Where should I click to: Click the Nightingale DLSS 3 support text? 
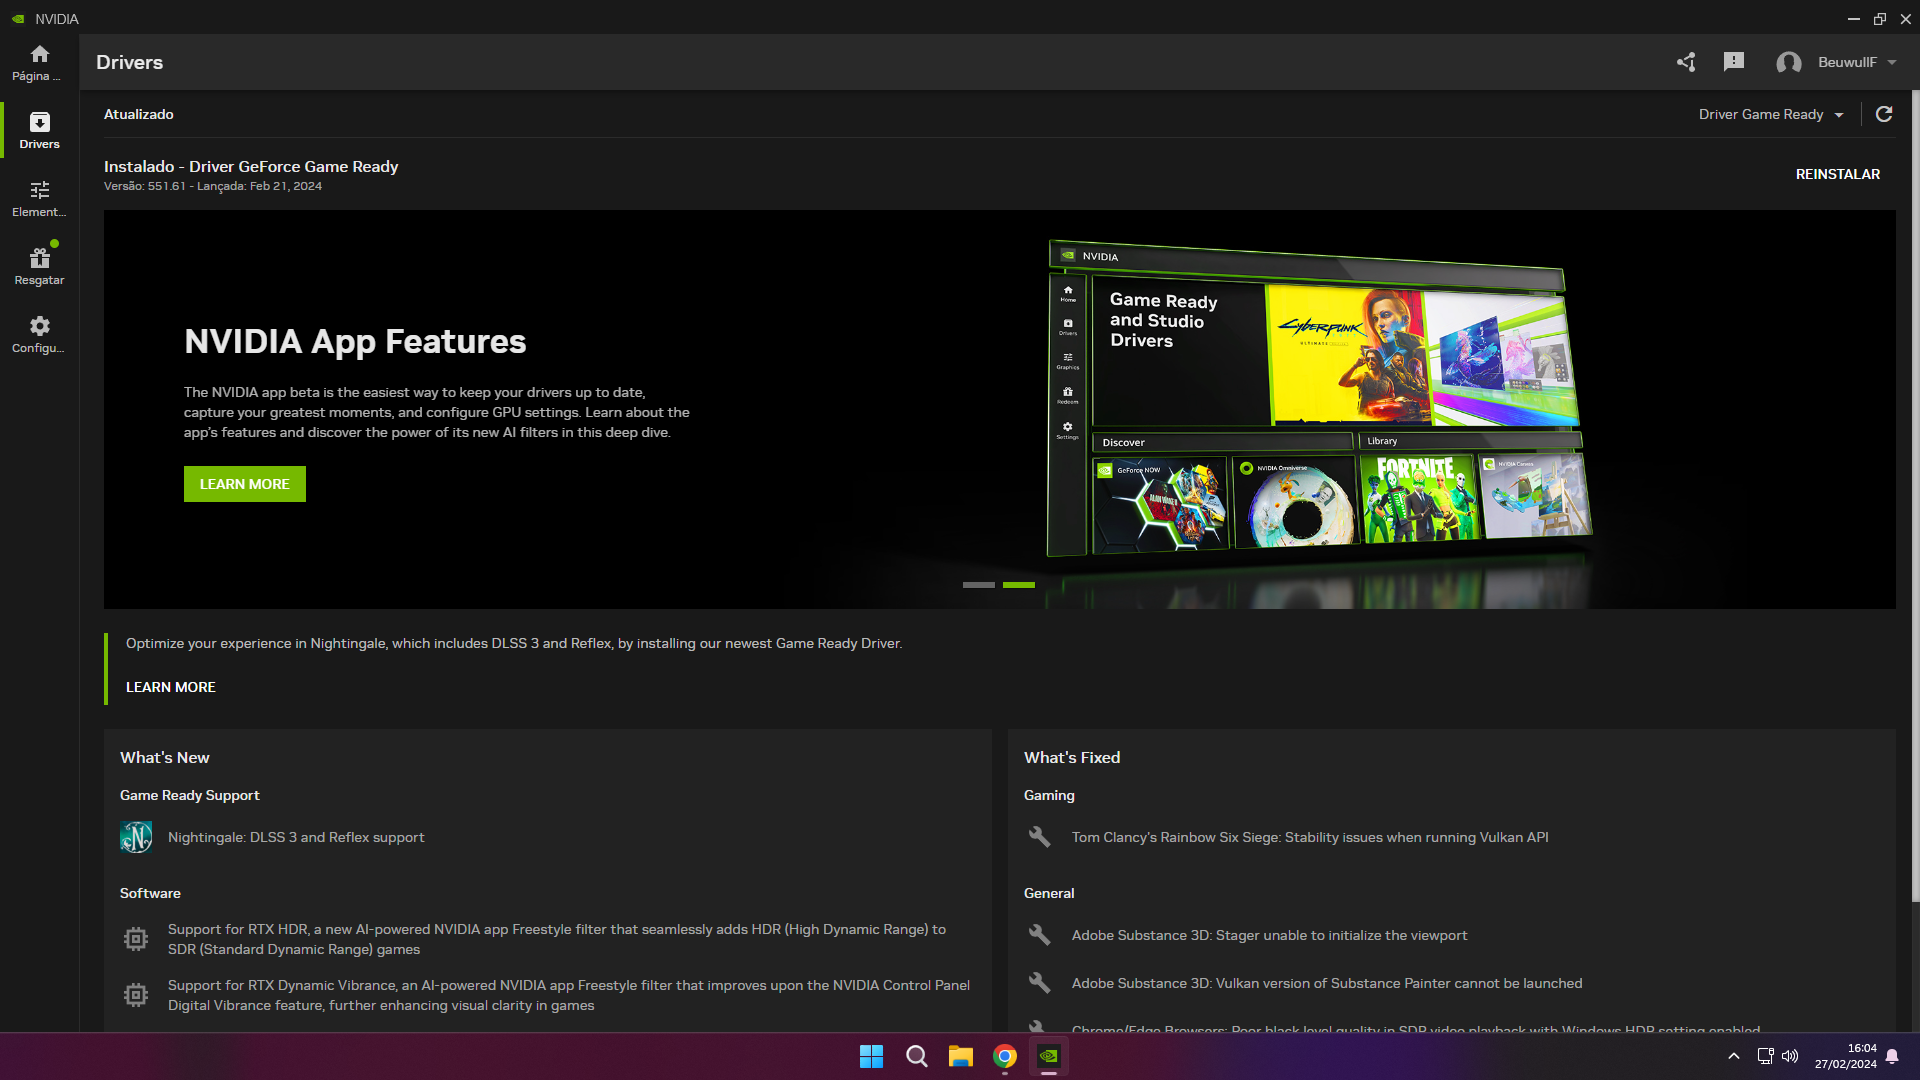tap(296, 837)
